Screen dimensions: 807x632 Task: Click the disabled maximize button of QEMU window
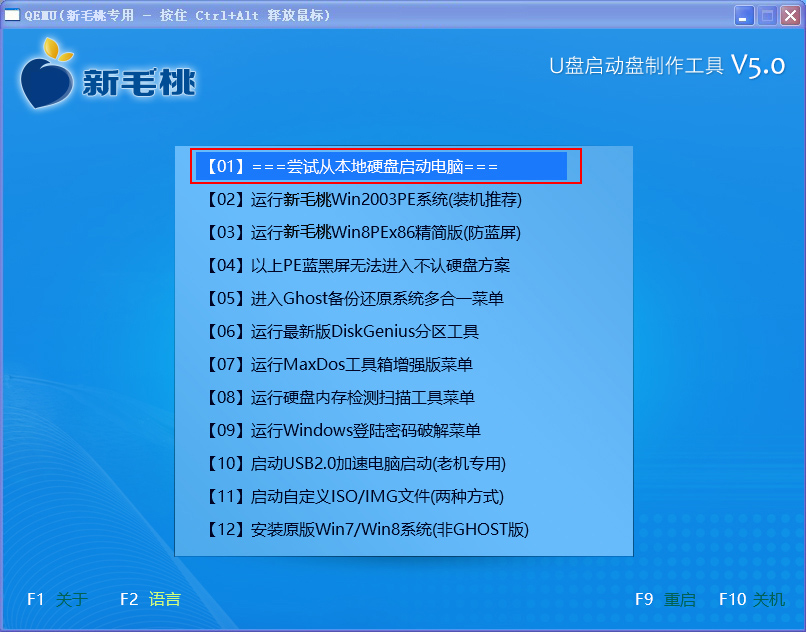coord(767,15)
